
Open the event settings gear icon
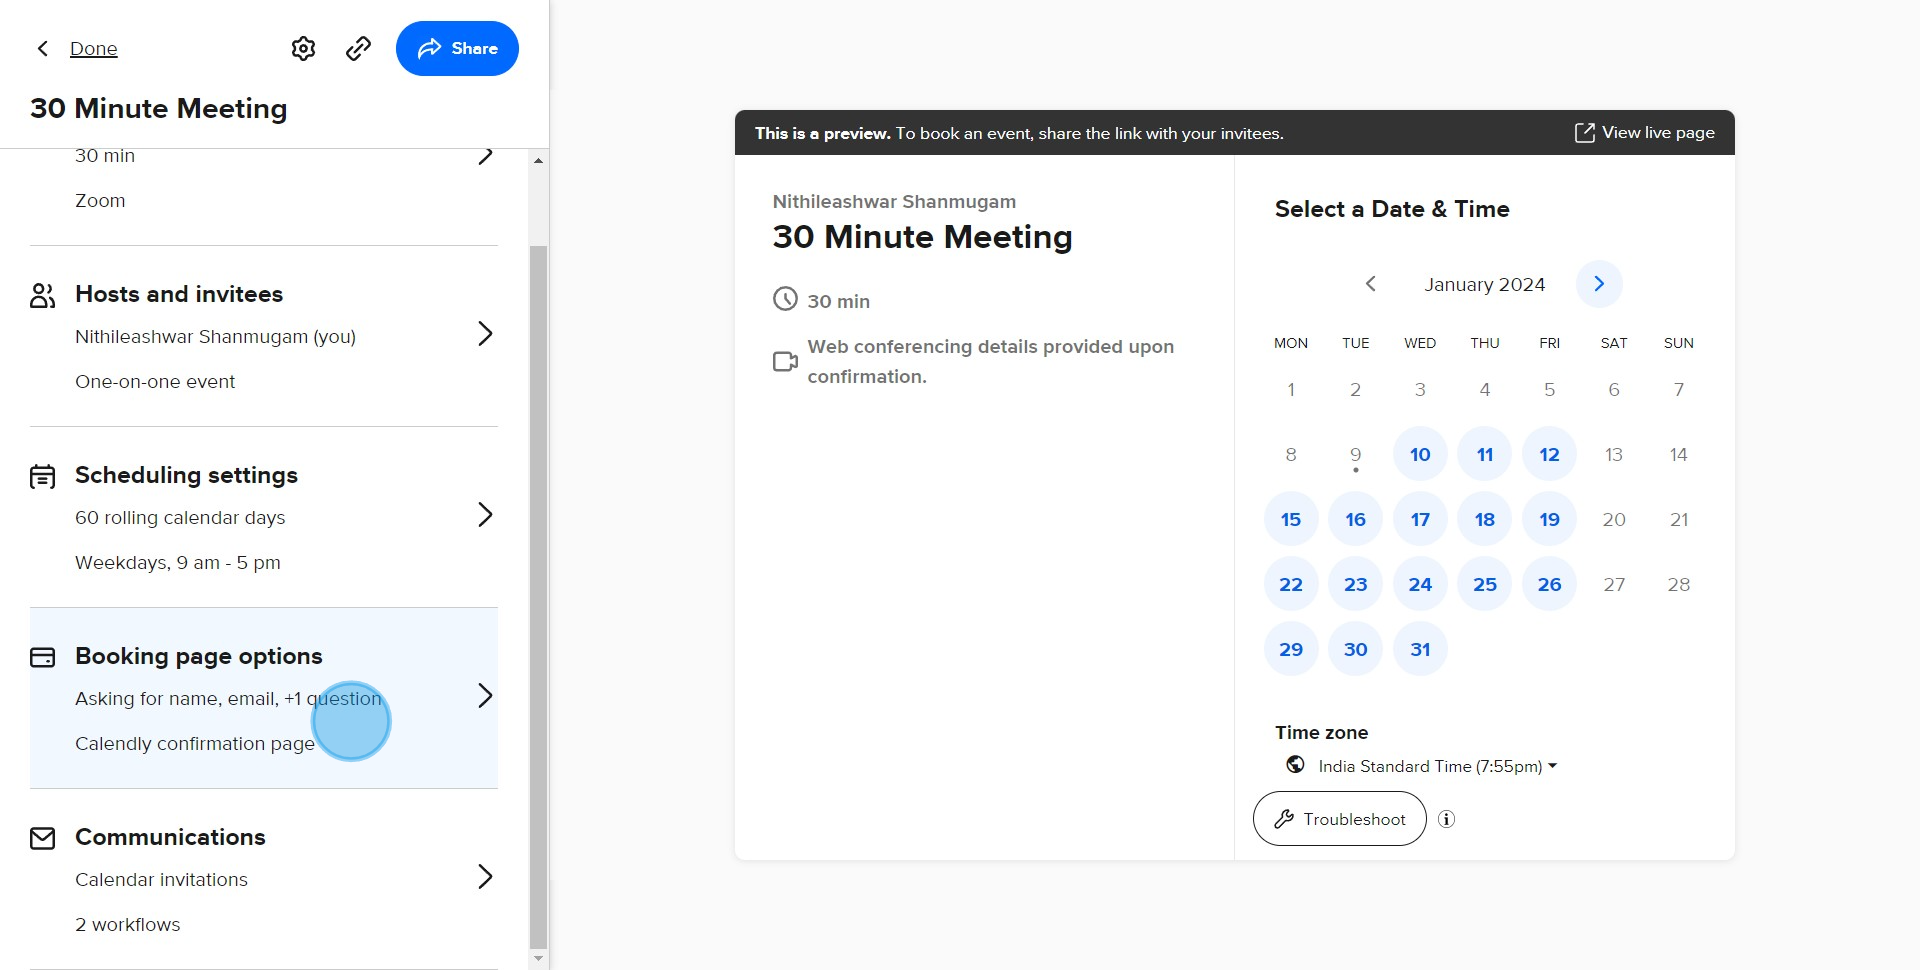pyautogui.click(x=303, y=48)
